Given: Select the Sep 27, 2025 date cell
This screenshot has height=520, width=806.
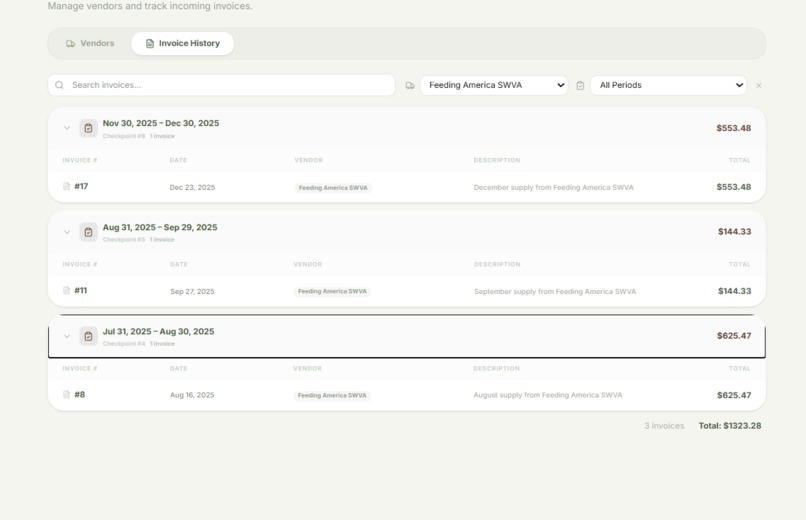Looking at the screenshot, I should tap(192, 291).
